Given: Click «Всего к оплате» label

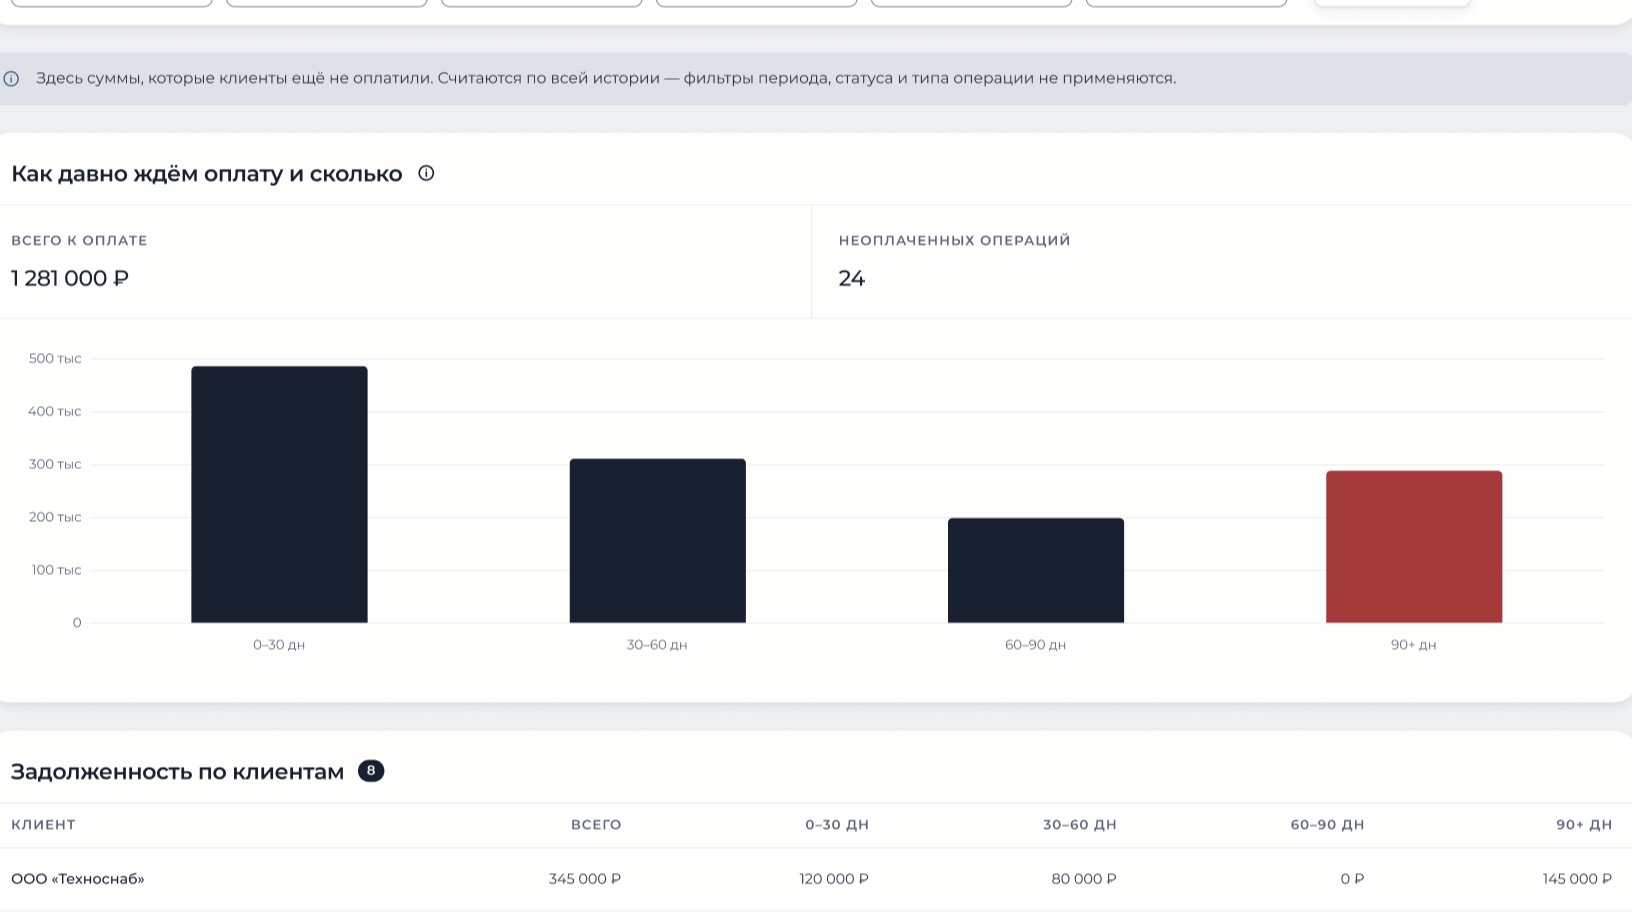Looking at the screenshot, I should tap(79, 240).
